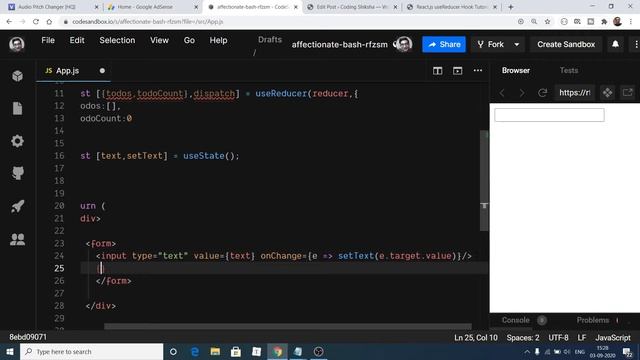Switch to the Browser tab

pyautogui.click(x=516, y=70)
